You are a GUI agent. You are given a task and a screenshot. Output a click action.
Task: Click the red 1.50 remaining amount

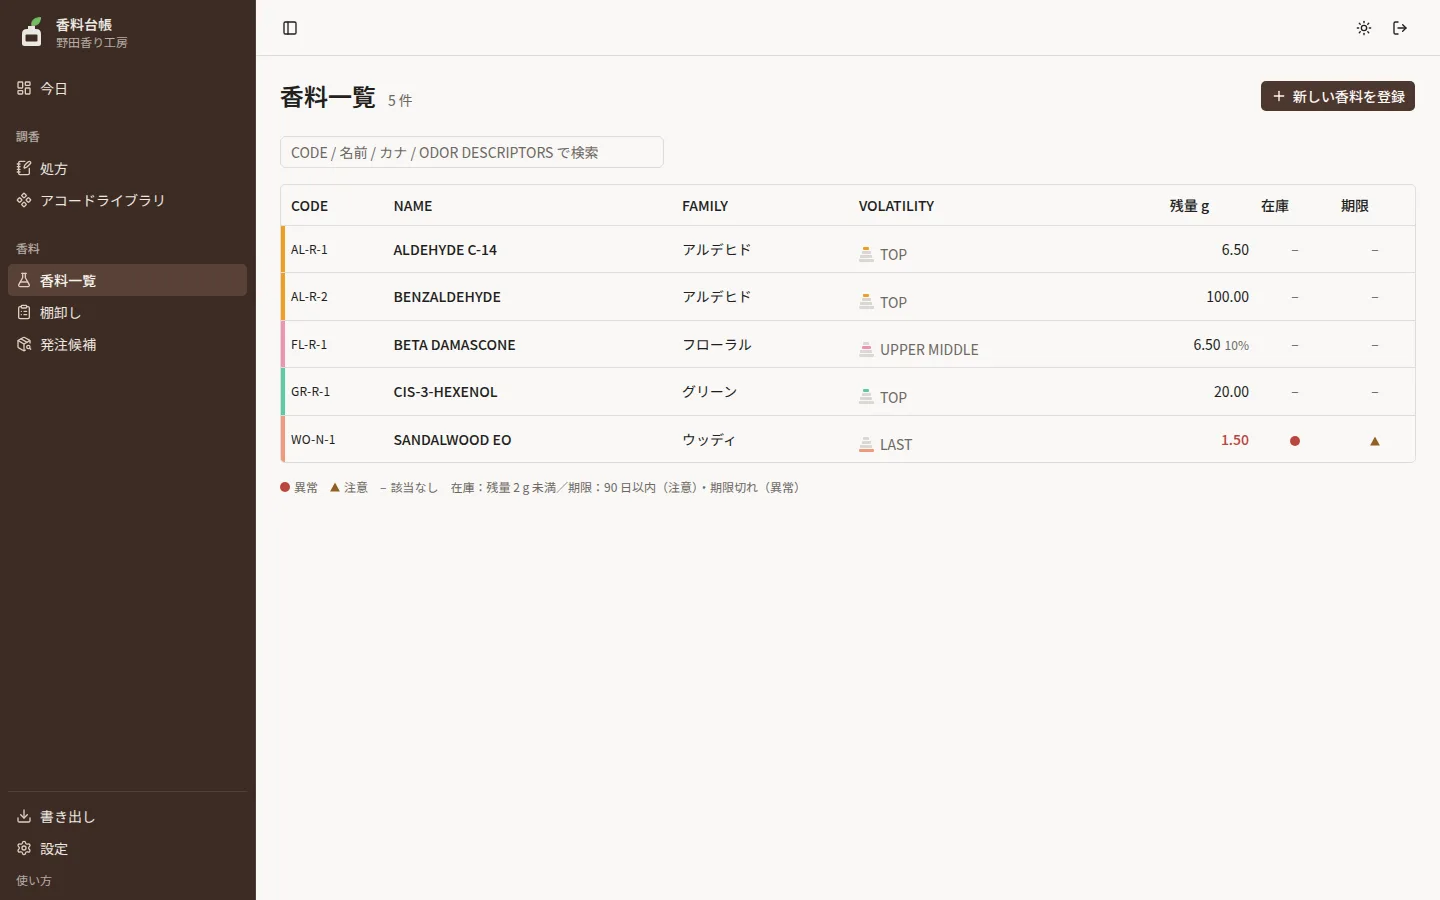point(1235,440)
